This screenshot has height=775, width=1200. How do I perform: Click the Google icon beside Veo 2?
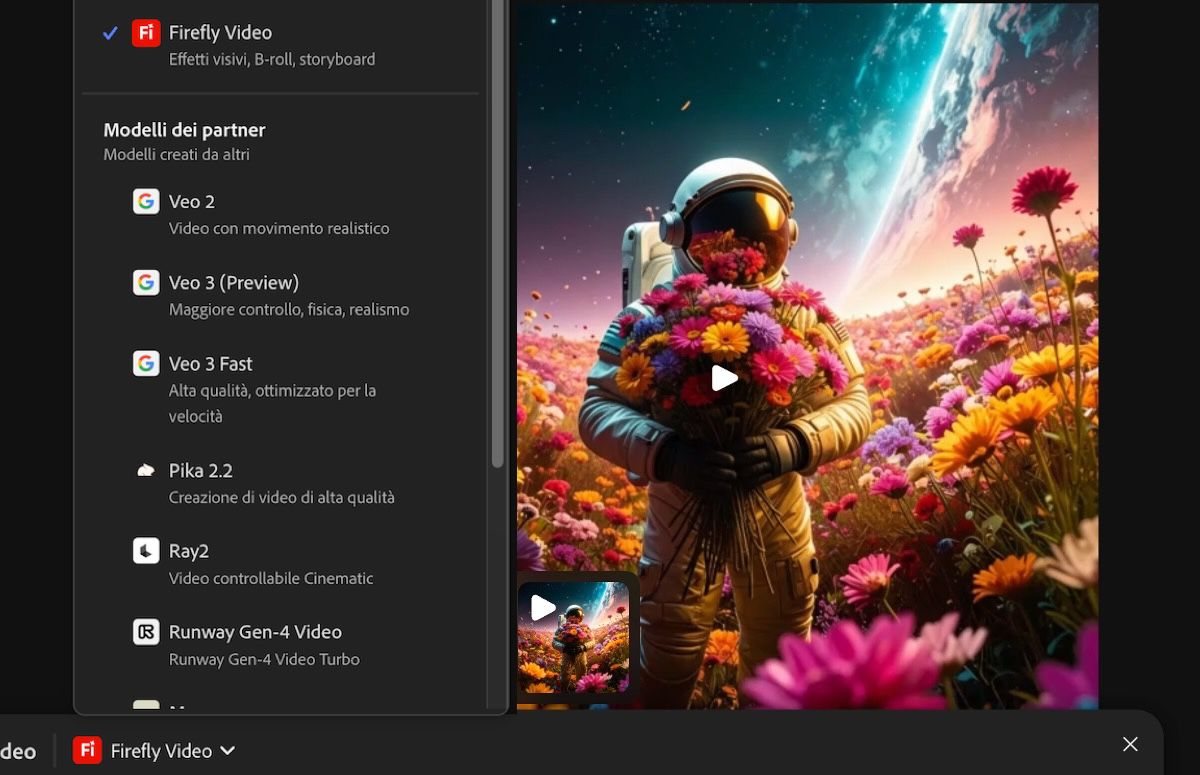[x=146, y=201]
